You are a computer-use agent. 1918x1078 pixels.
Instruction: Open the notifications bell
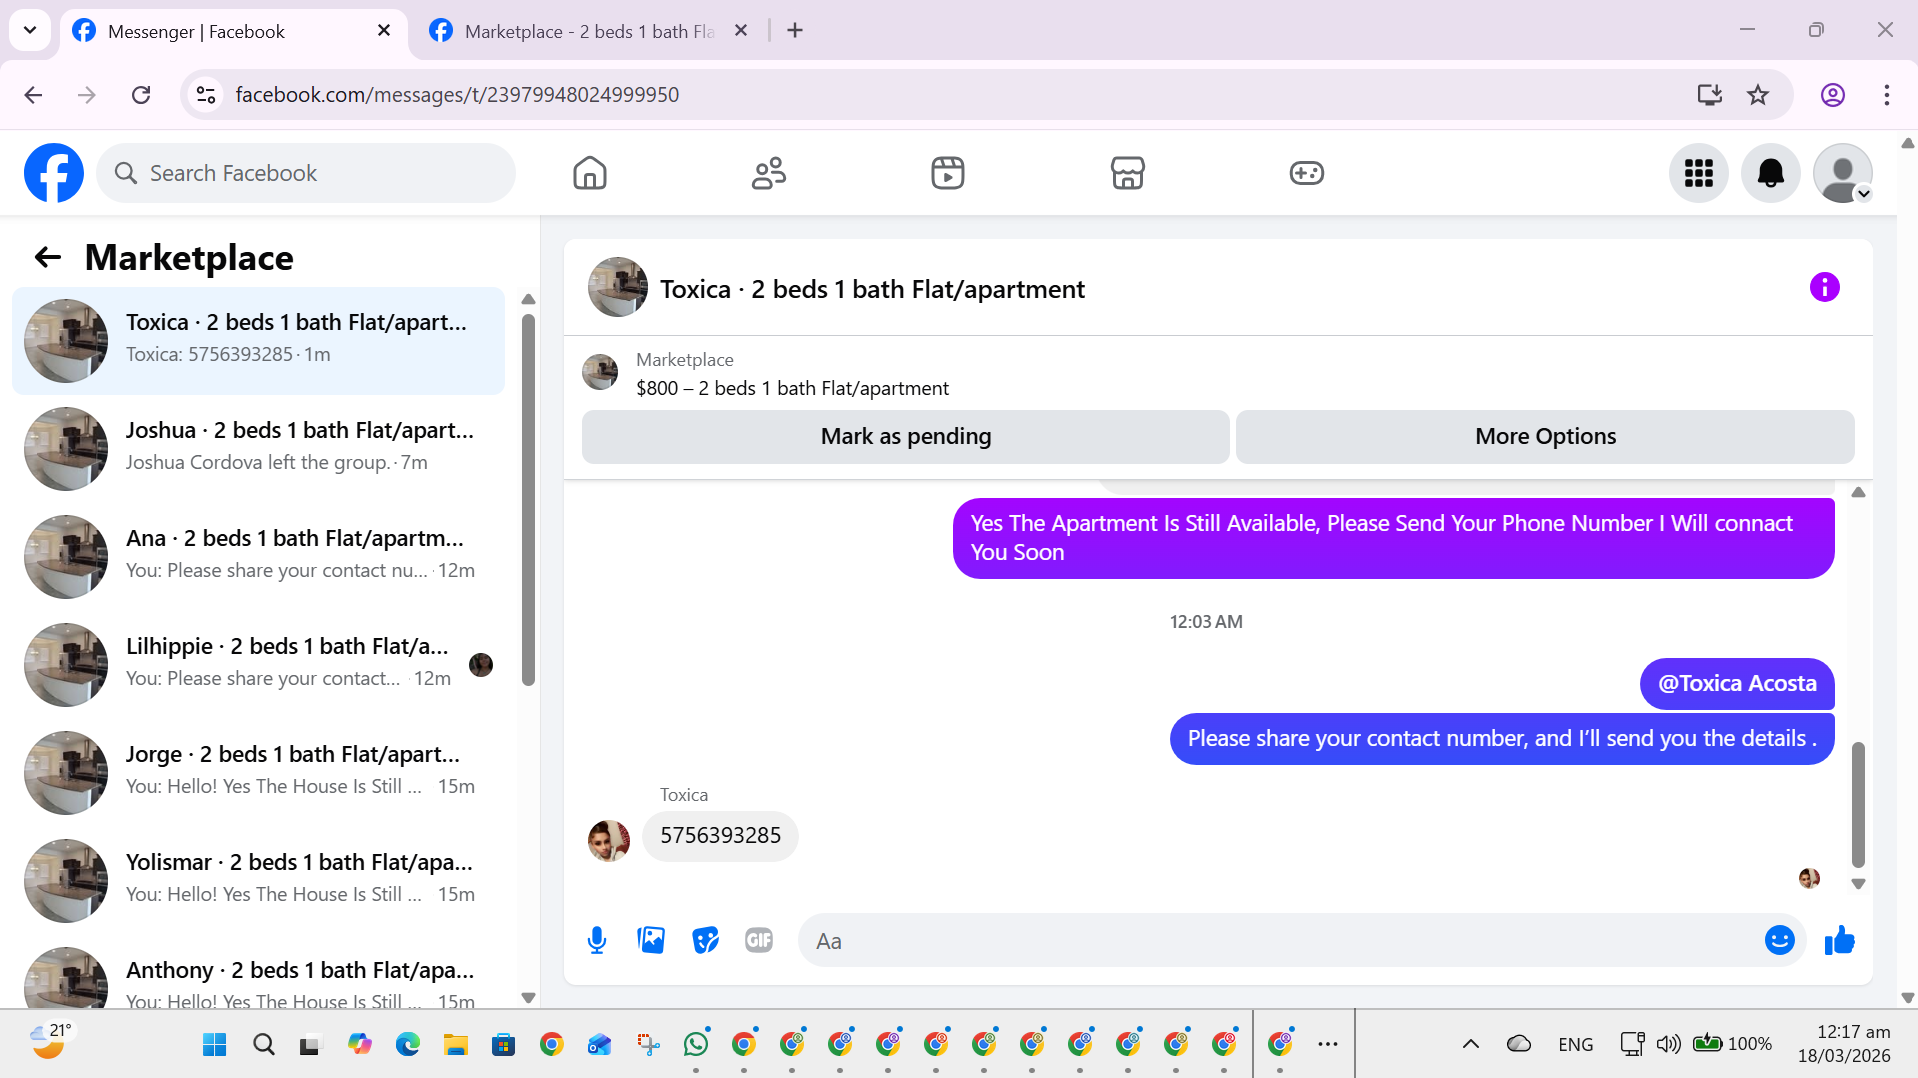coord(1771,173)
